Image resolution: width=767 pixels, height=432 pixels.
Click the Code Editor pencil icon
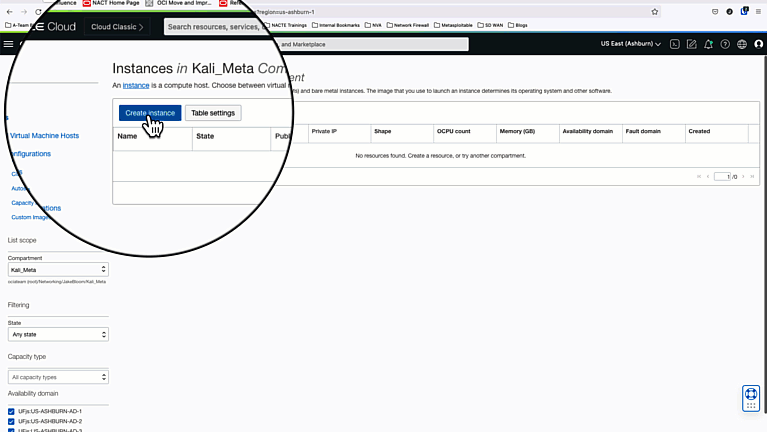[691, 44]
